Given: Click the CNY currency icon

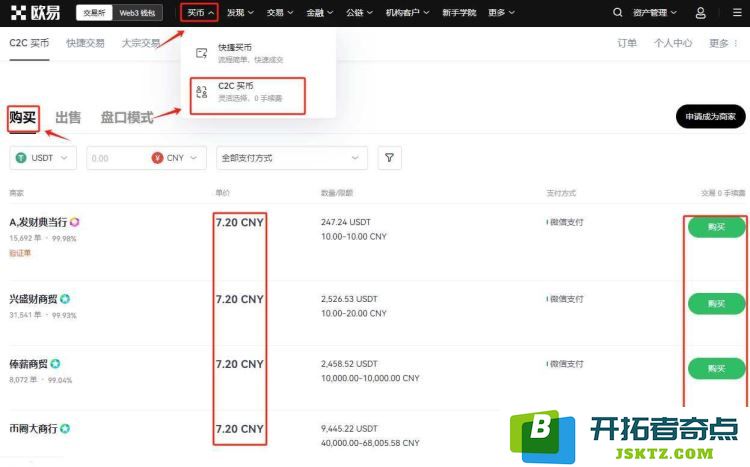Looking at the screenshot, I should (x=157, y=158).
